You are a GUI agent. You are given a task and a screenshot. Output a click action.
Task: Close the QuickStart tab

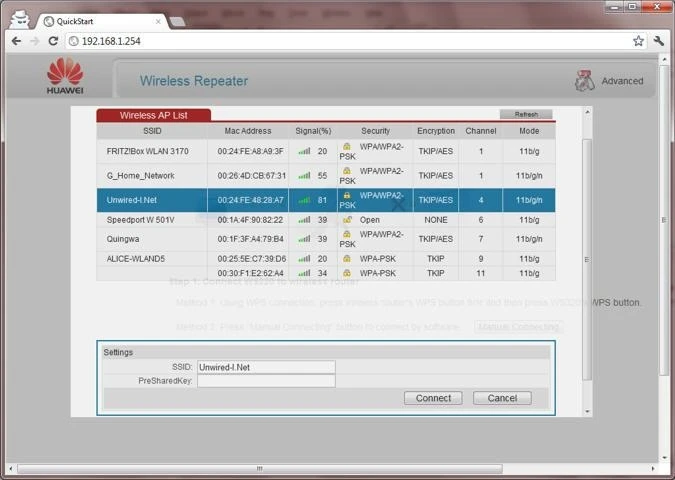tap(158, 21)
